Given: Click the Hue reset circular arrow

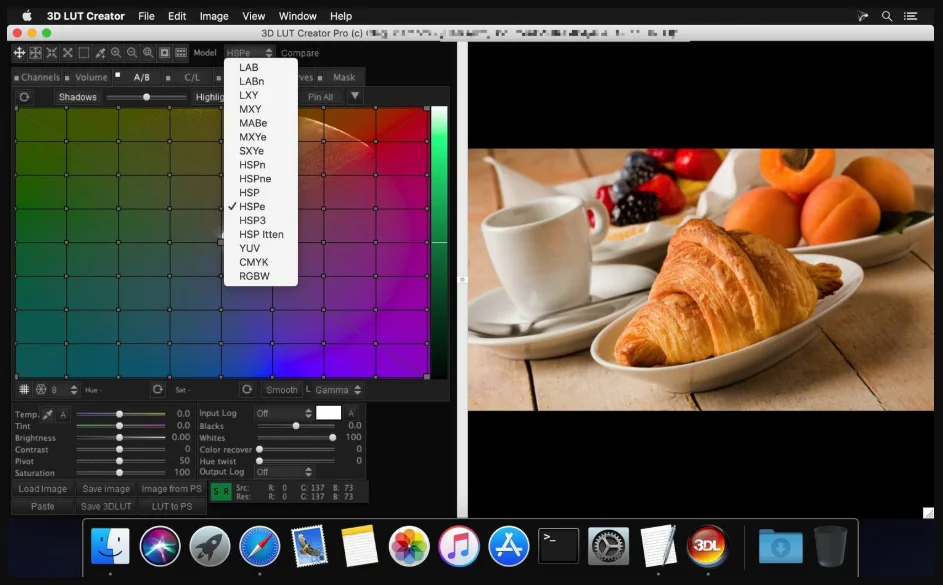Looking at the screenshot, I should [x=158, y=390].
